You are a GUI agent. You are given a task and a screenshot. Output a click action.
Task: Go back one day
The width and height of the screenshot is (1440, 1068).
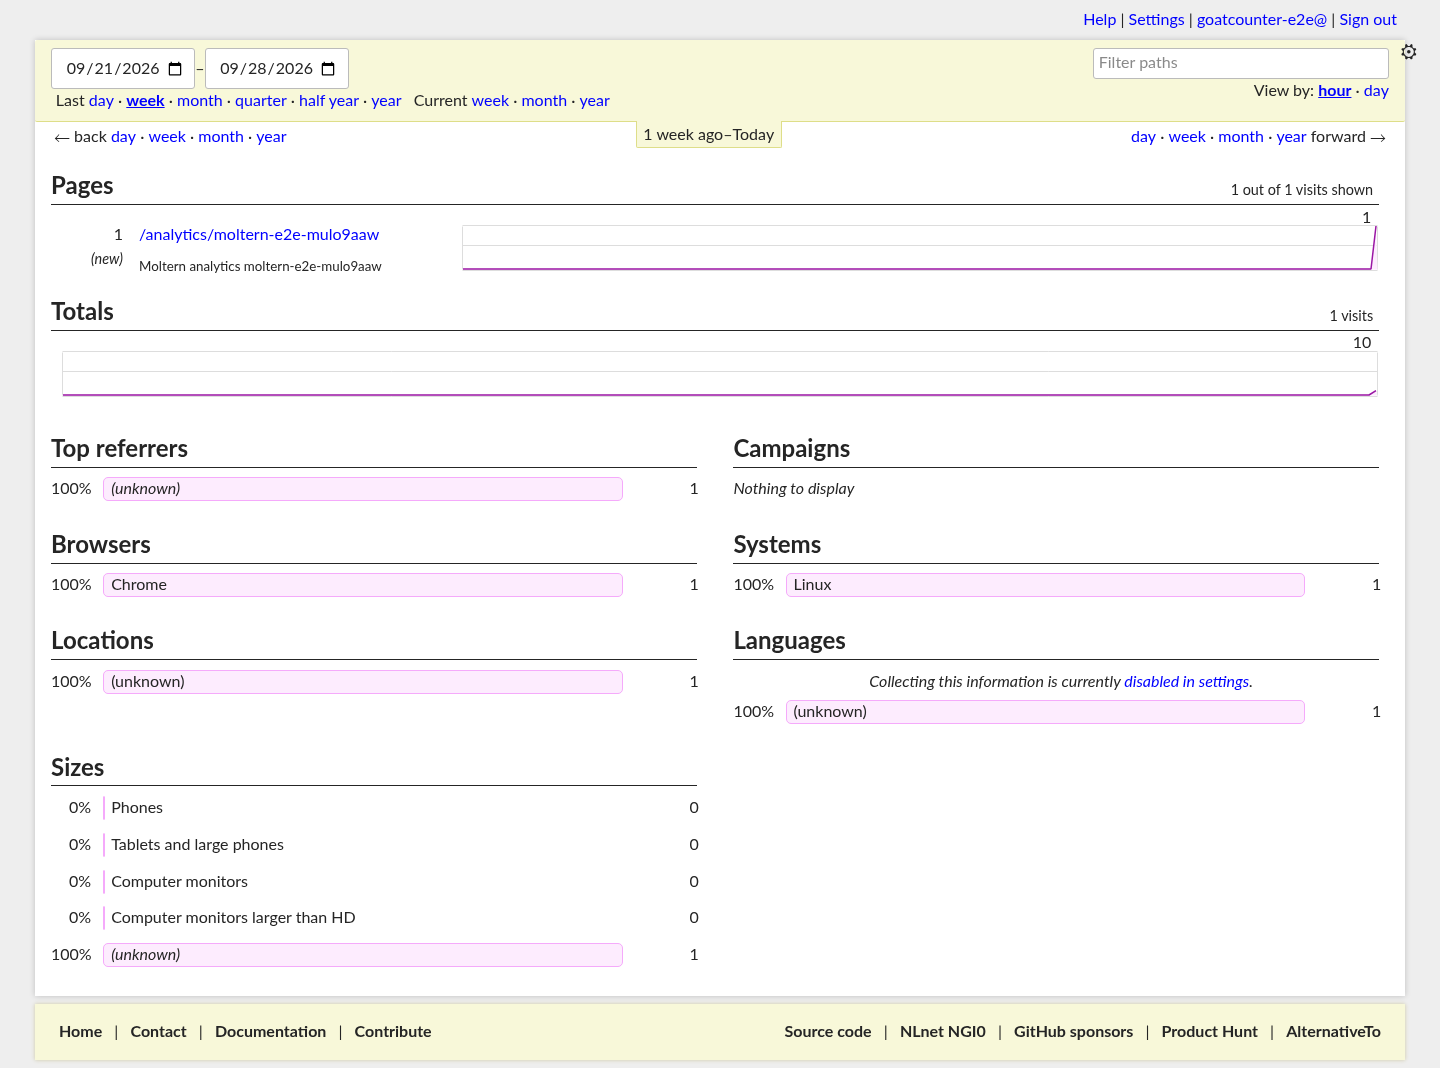click(123, 137)
